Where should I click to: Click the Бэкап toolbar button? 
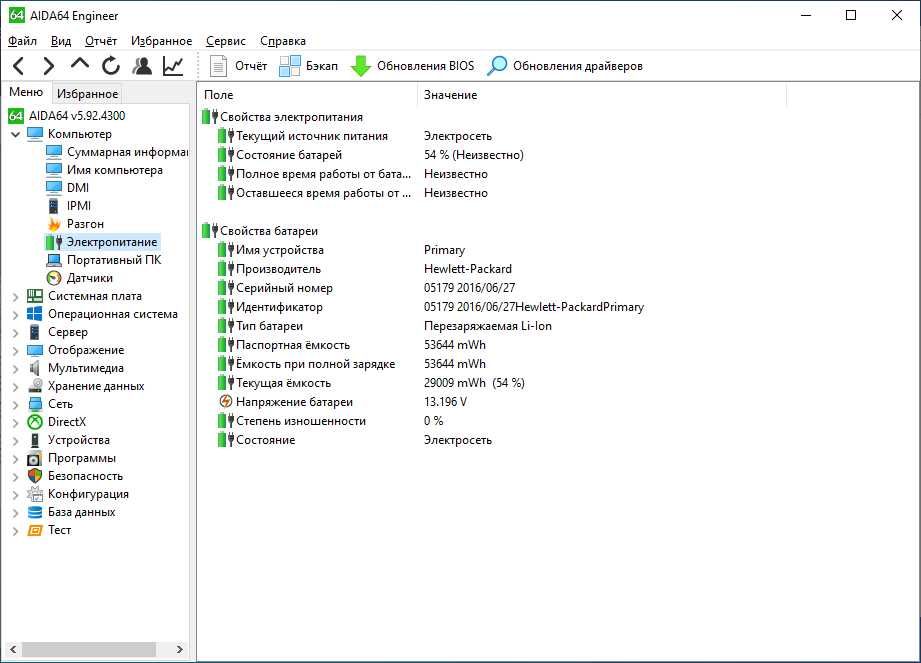pyautogui.click(x=308, y=66)
